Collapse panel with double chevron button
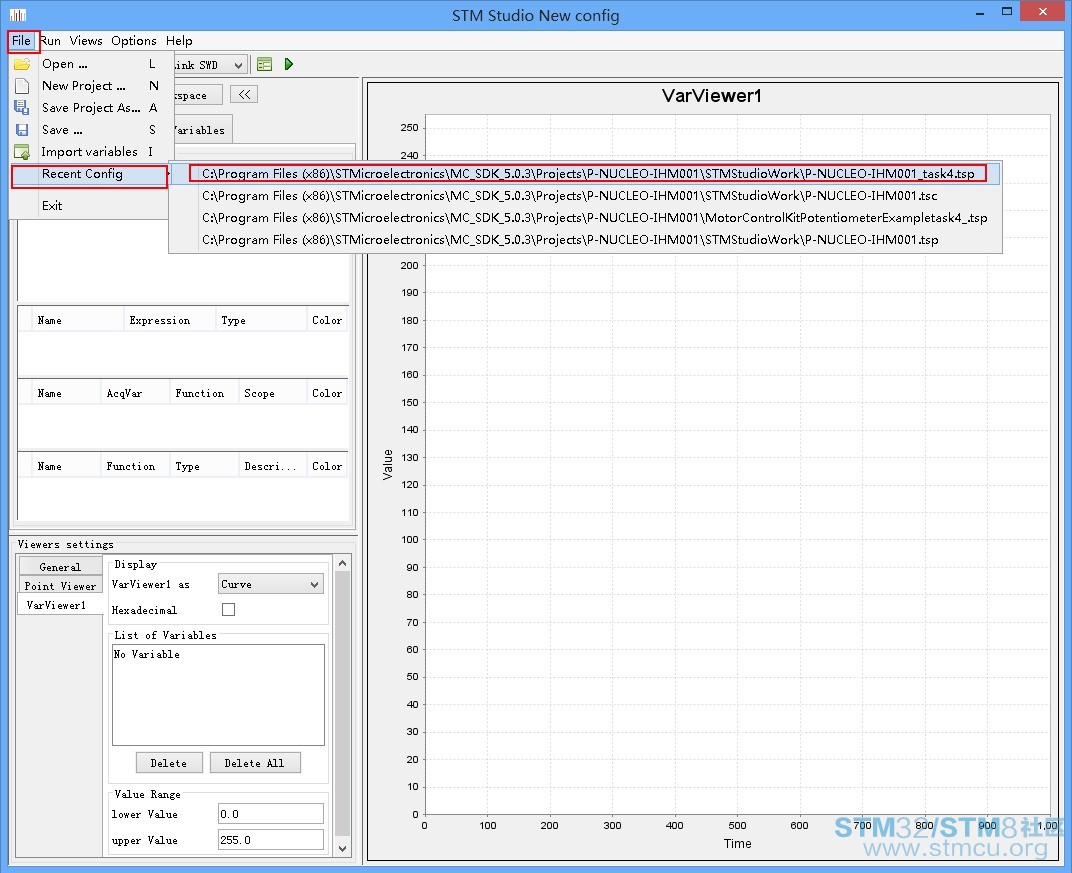Viewport: 1072px width, 873px height. click(x=244, y=94)
